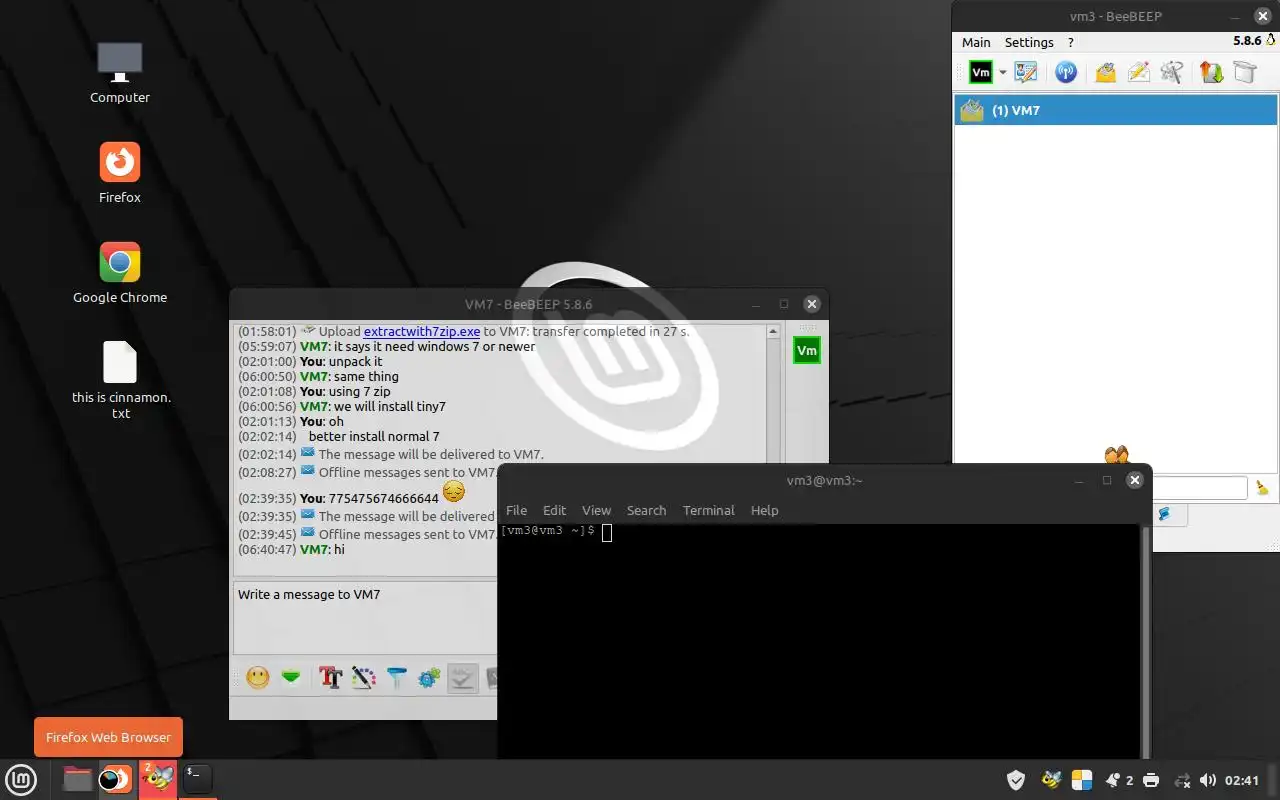Select the this is cinnamon.txt file
Viewport: 1280px width, 800px height.
(120, 380)
